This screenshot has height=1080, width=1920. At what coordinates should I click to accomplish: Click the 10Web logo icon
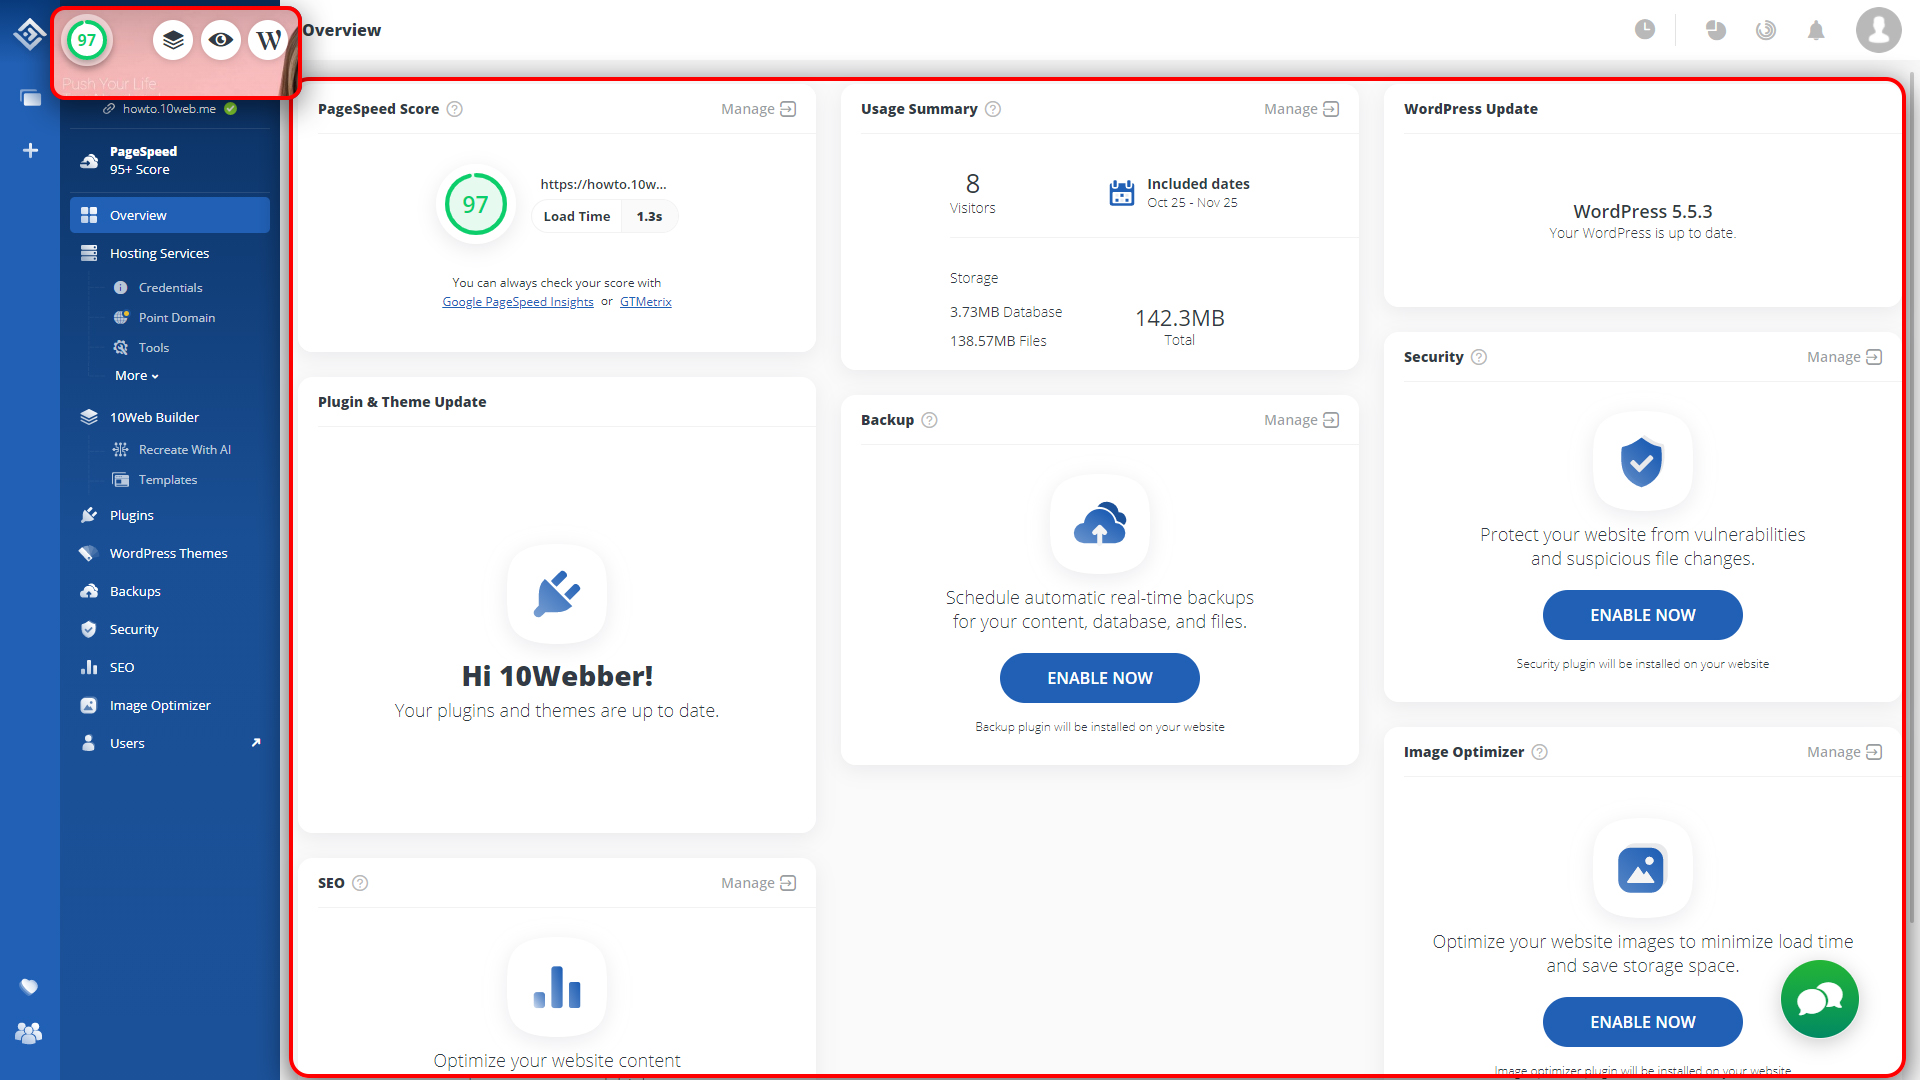click(x=30, y=33)
